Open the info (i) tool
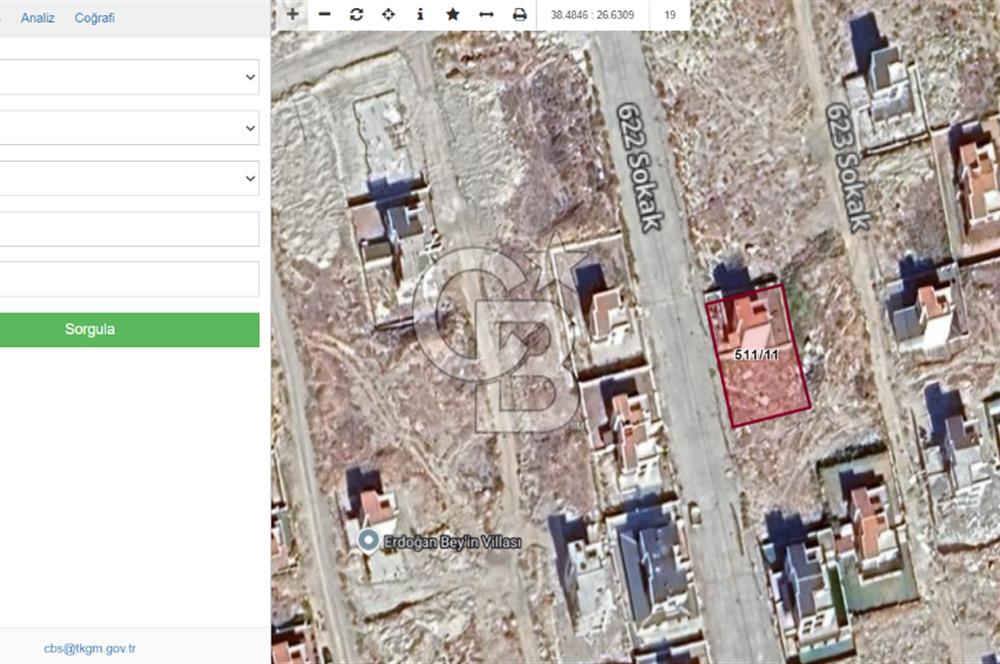The width and height of the screenshot is (1000, 664). pyautogui.click(x=420, y=14)
